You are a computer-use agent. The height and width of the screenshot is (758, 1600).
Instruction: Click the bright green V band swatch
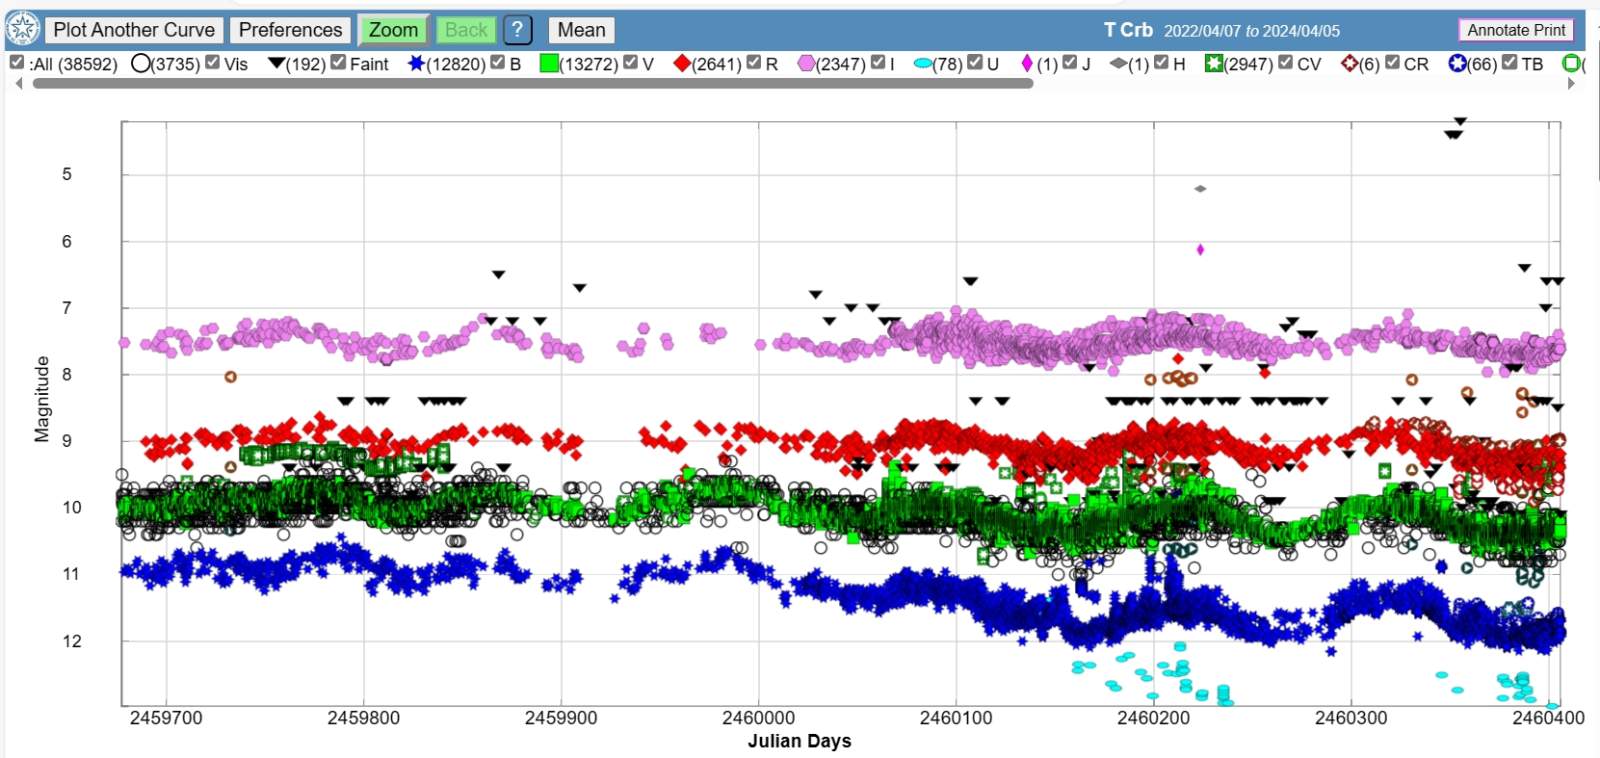pos(549,64)
